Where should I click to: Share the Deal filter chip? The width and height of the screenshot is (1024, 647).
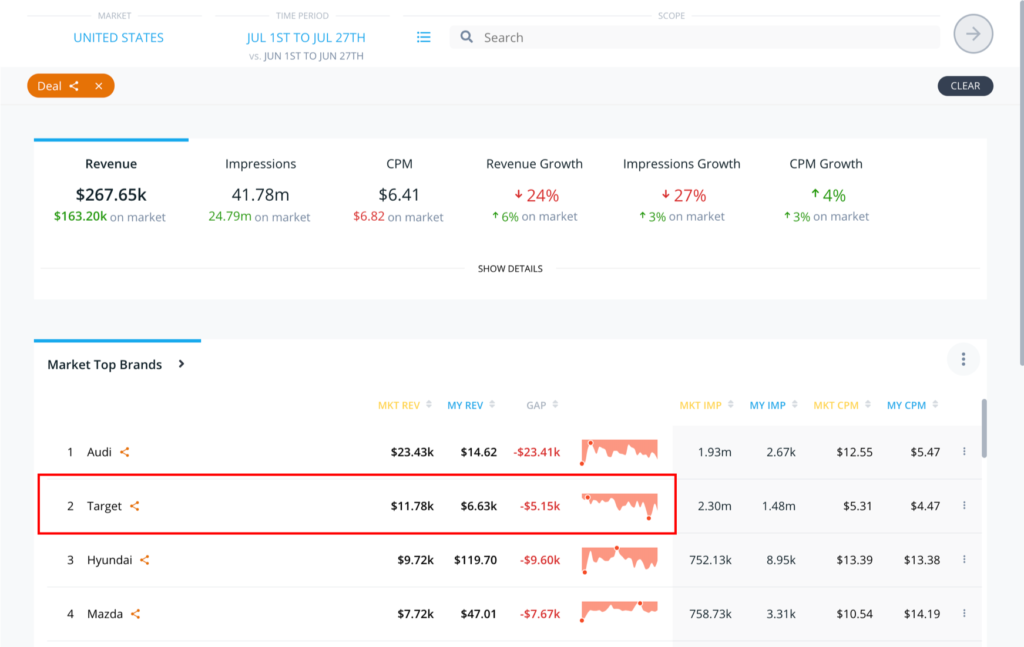click(74, 86)
